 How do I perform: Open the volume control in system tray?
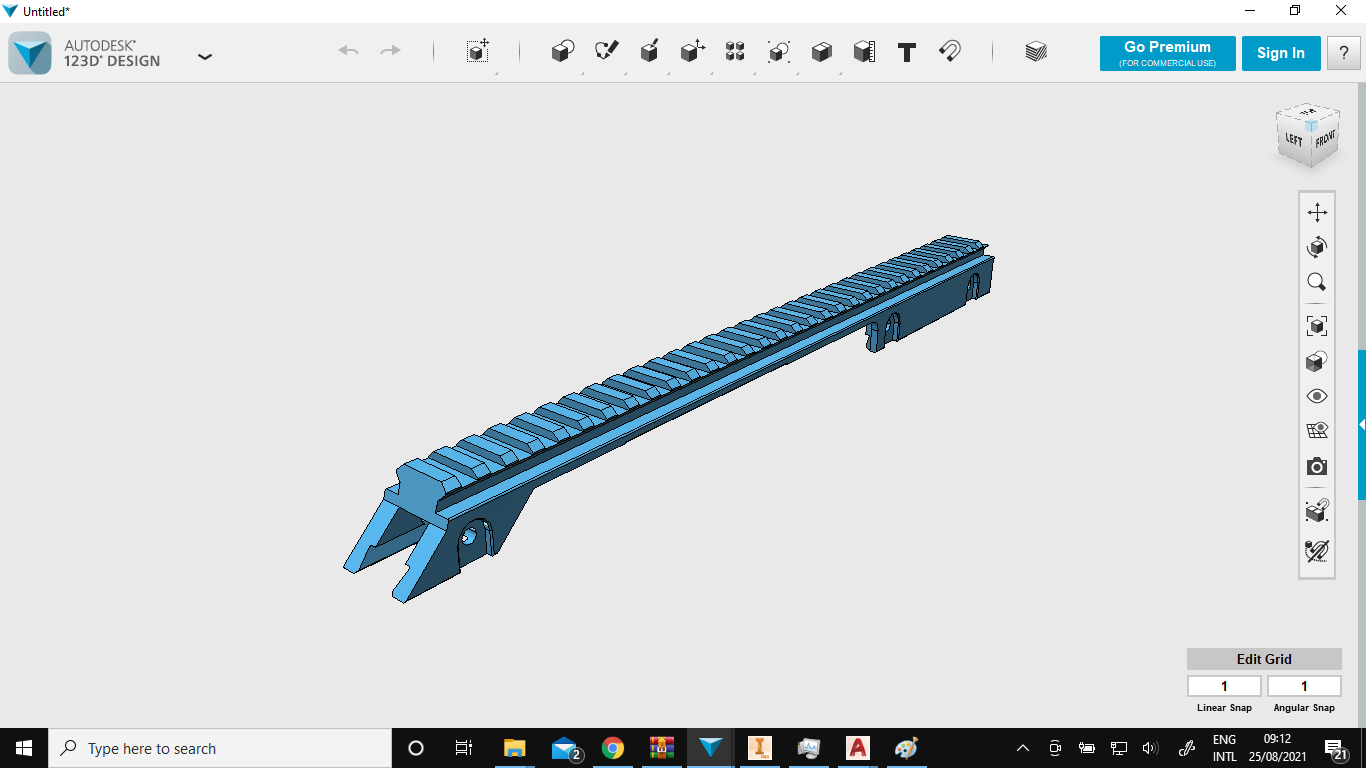[x=1150, y=748]
